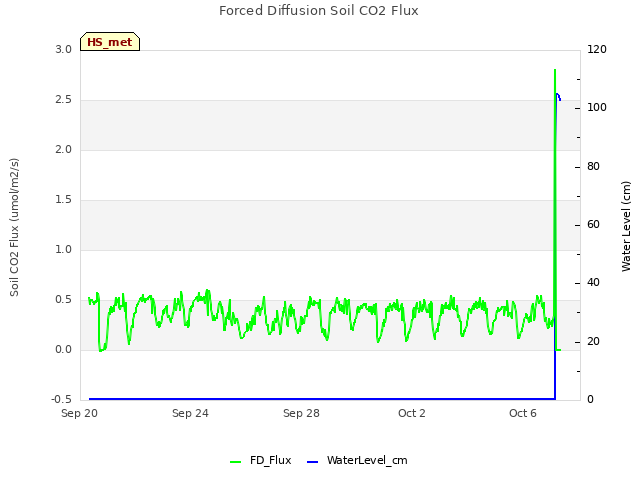The image size is (640, 480).
Task: Click the 1.0 left axis tick label
Action: [64, 249]
